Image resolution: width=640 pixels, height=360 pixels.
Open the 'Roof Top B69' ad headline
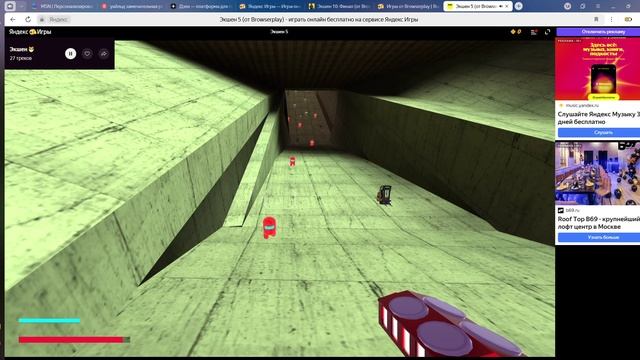click(x=599, y=223)
